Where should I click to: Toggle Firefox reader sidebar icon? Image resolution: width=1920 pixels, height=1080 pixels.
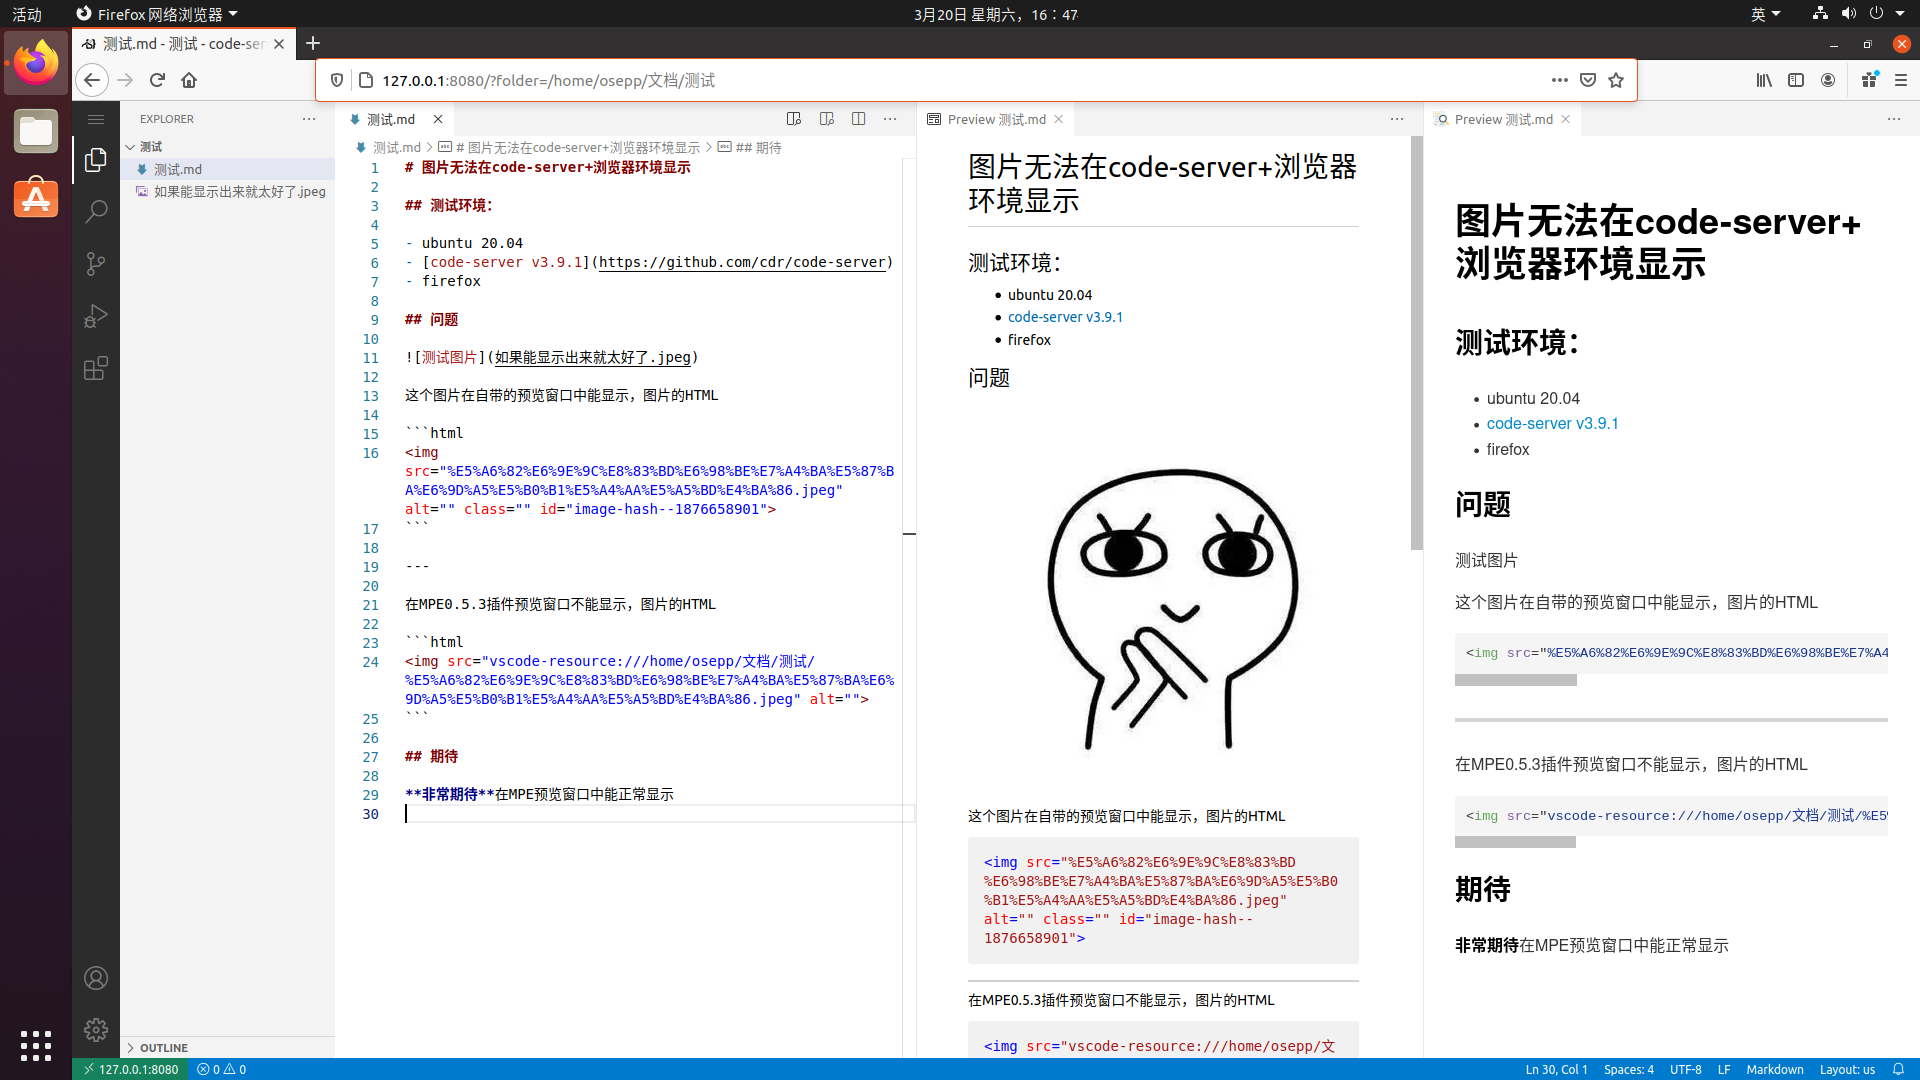pos(1797,80)
